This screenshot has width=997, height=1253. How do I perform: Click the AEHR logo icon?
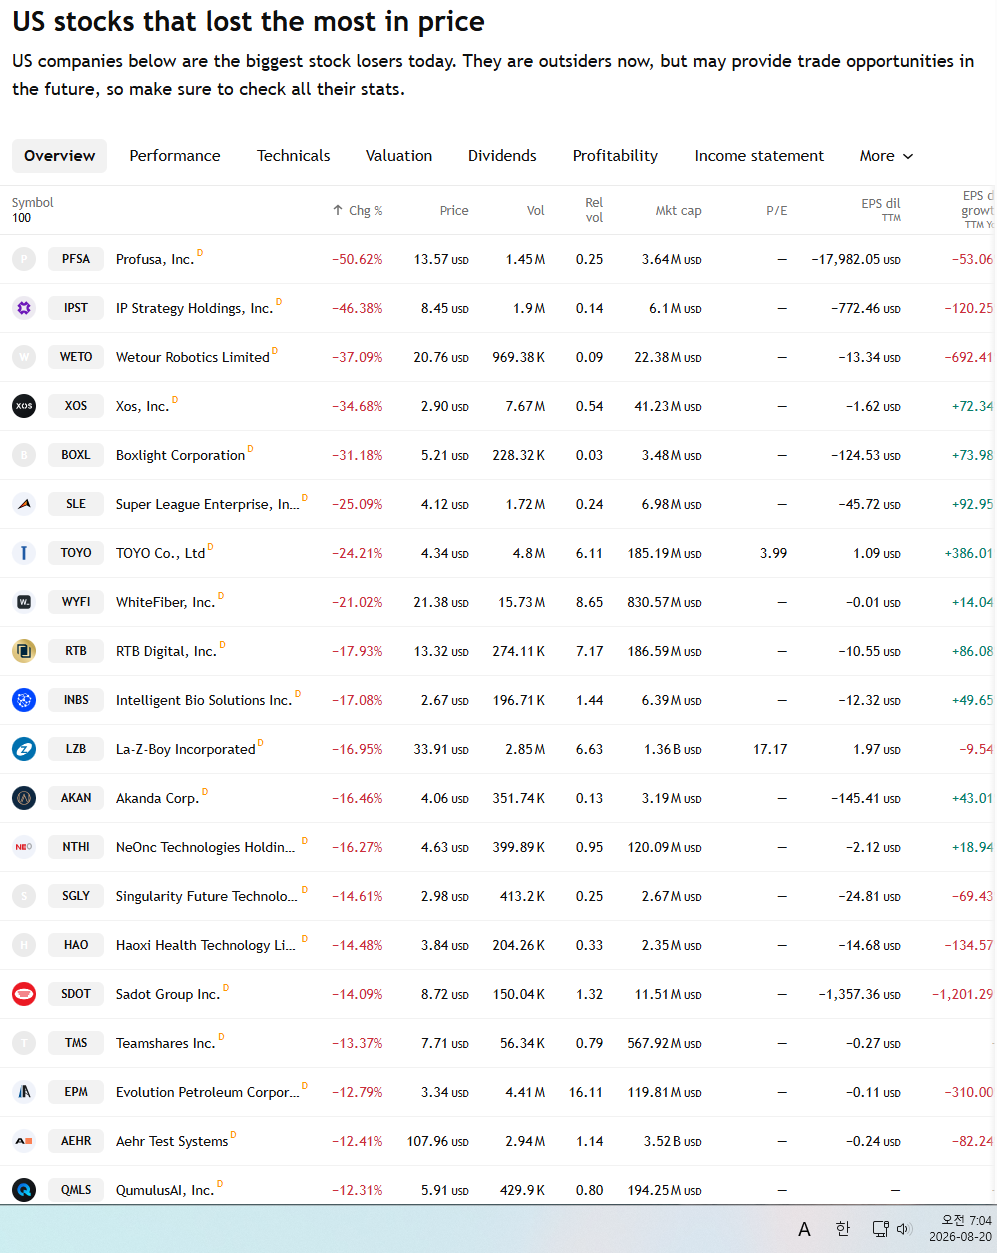[x=24, y=1141]
